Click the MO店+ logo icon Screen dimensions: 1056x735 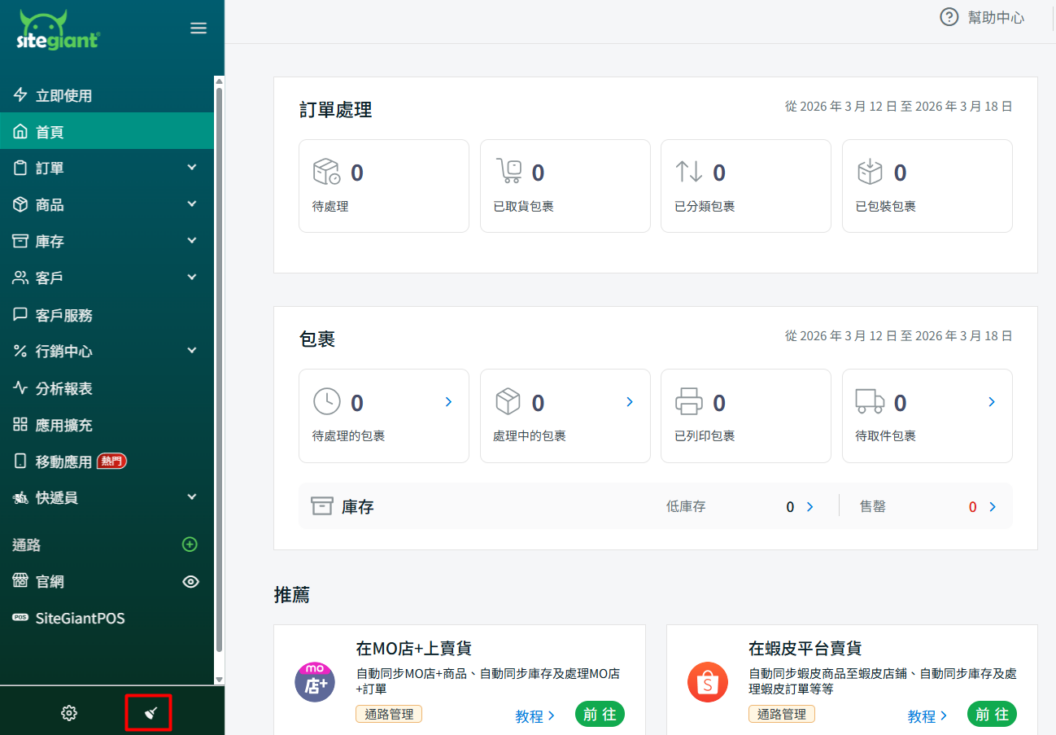(315, 682)
